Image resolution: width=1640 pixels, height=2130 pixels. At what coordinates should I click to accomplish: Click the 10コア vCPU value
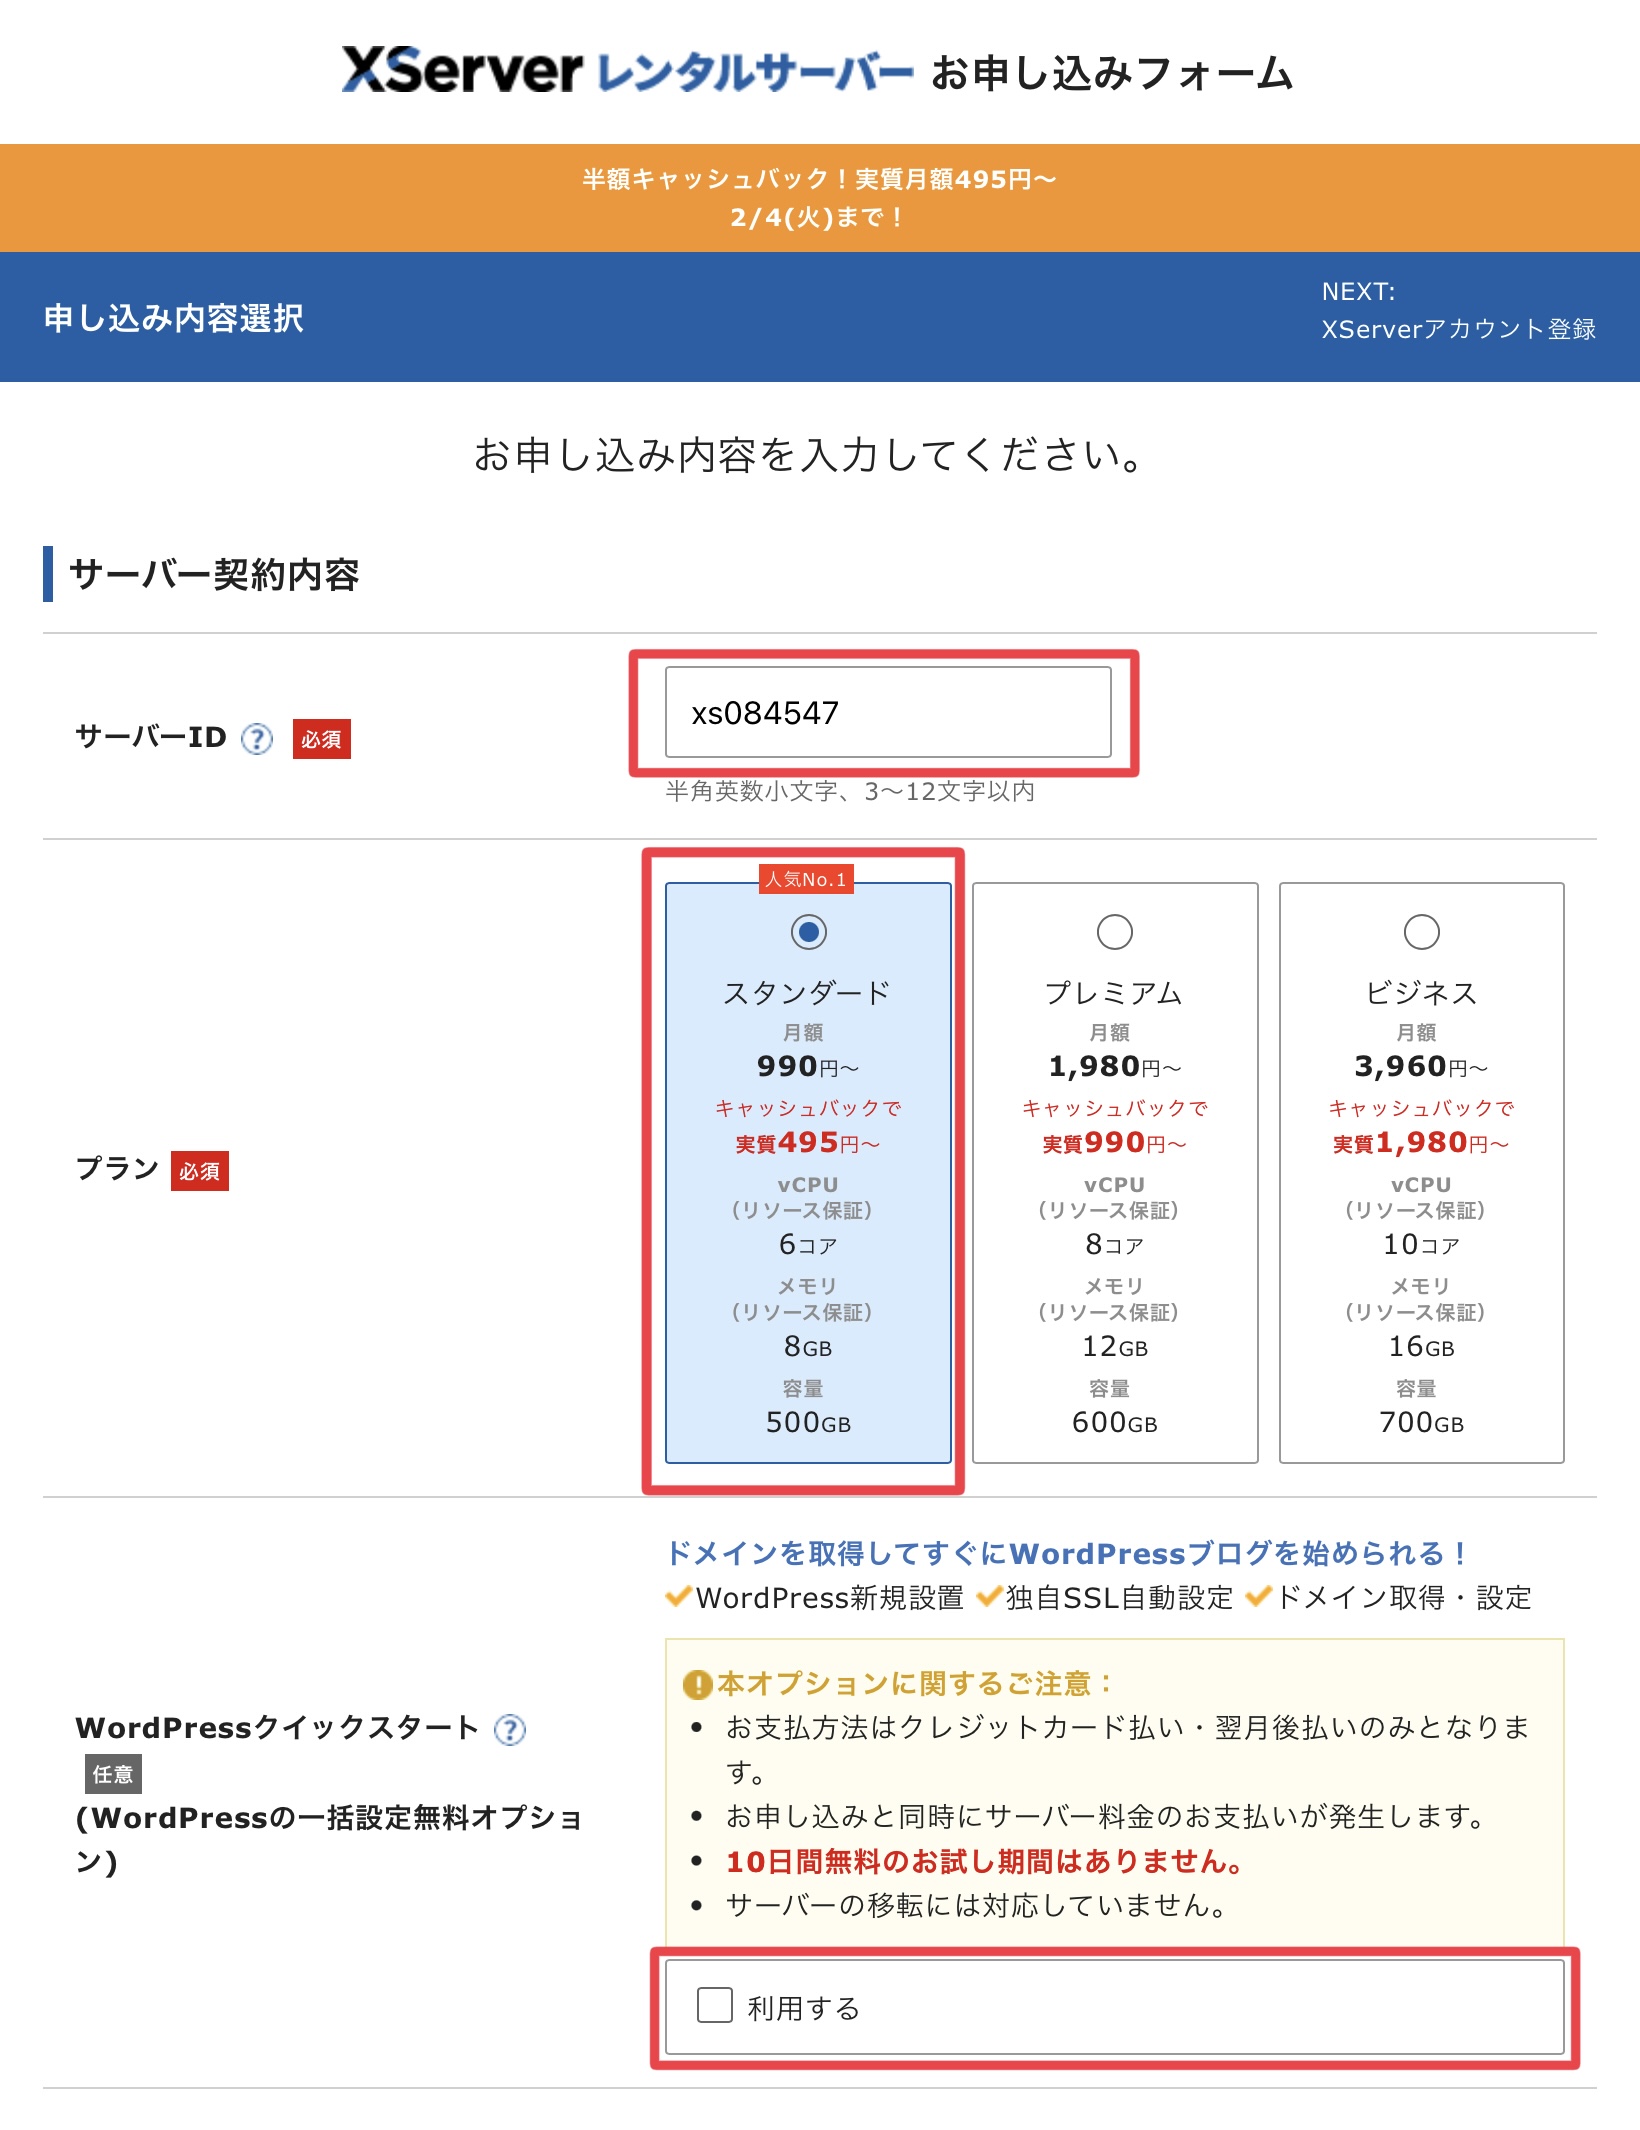pos(1421,1244)
